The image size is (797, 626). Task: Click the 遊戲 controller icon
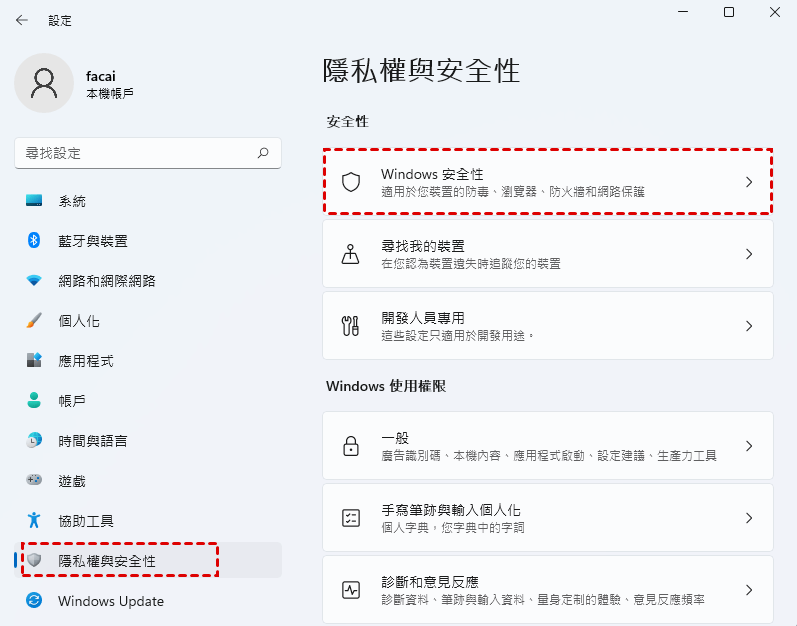tap(34, 481)
